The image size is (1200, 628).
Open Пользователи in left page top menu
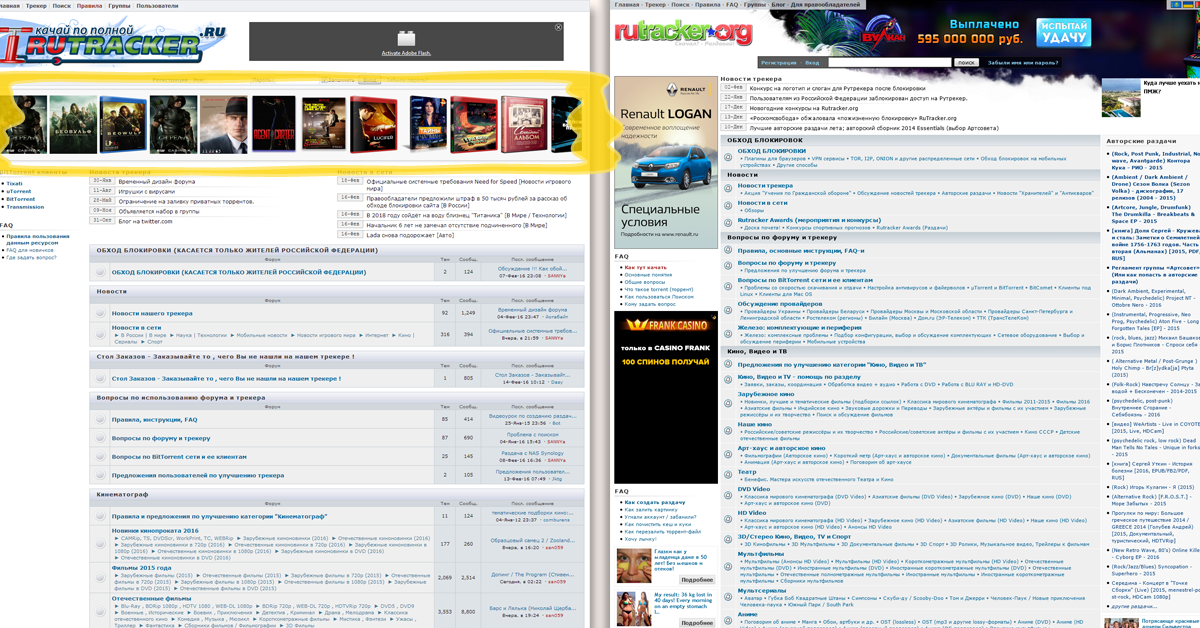click(x=157, y=6)
